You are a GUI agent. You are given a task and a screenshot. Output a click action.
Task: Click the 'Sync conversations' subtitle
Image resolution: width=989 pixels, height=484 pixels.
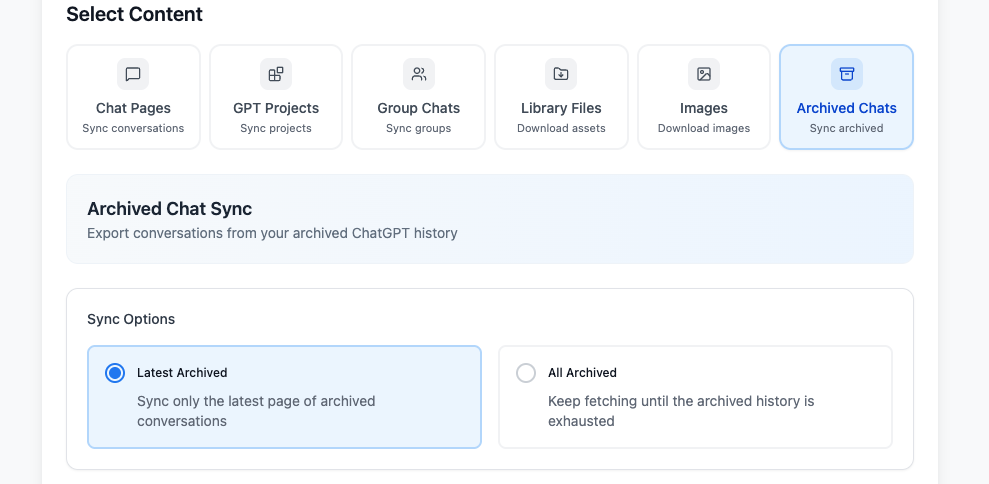tap(133, 129)
